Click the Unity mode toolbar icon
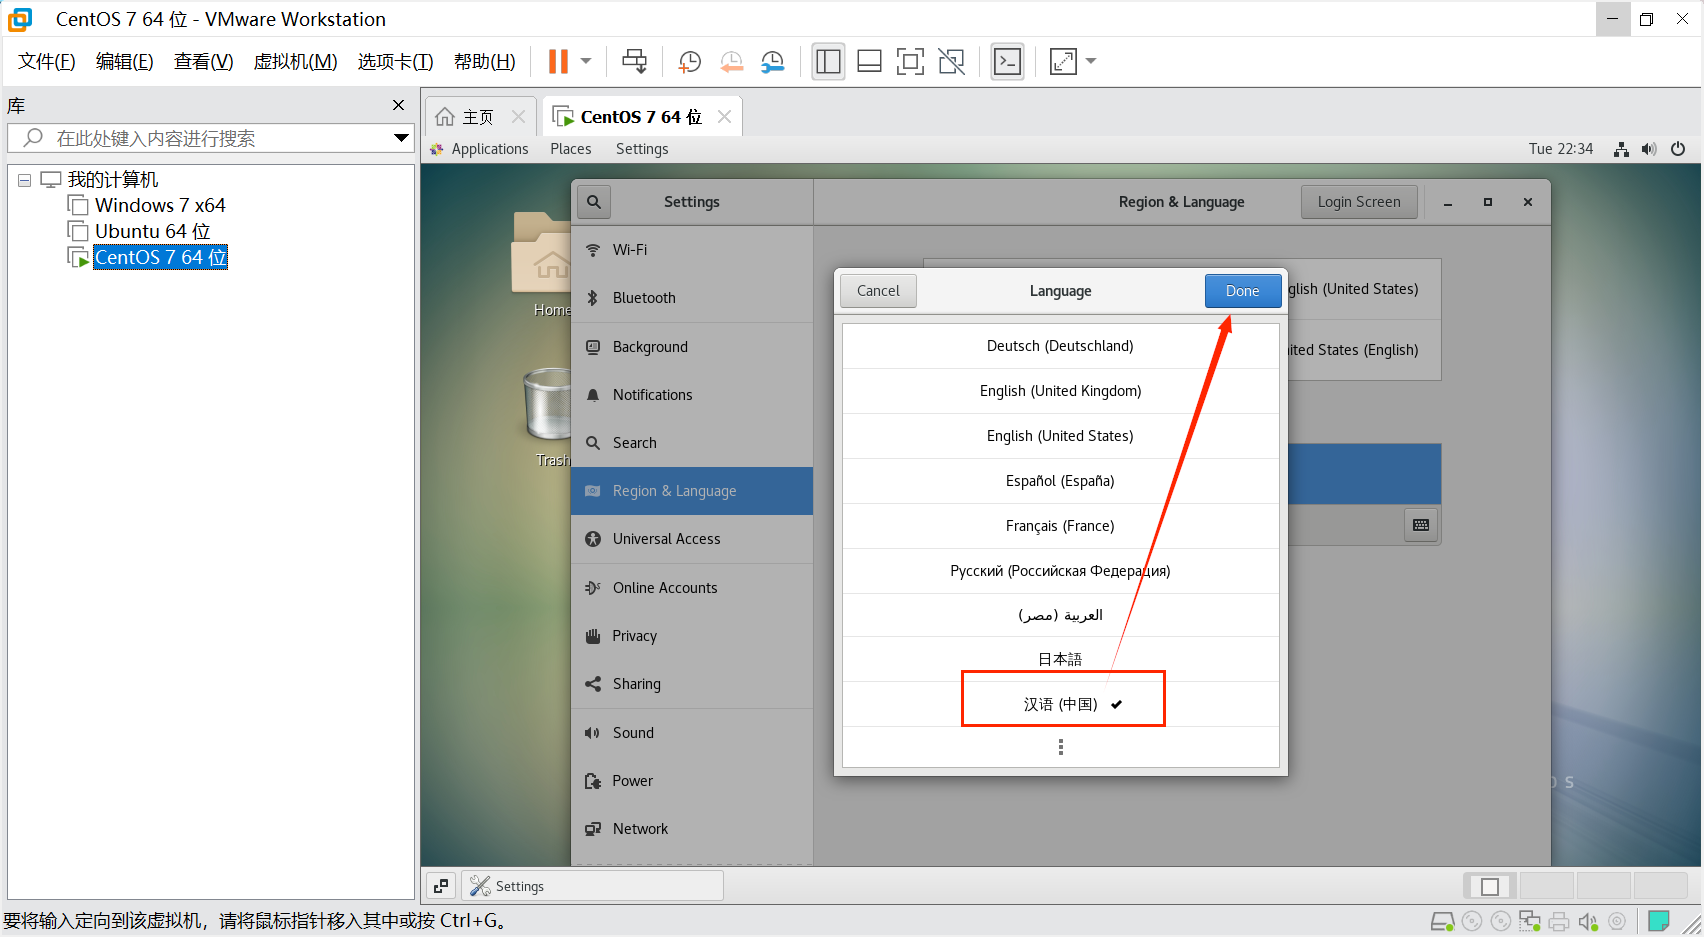The height and width of the screenshot is (937, 1704). coord(952,61)
